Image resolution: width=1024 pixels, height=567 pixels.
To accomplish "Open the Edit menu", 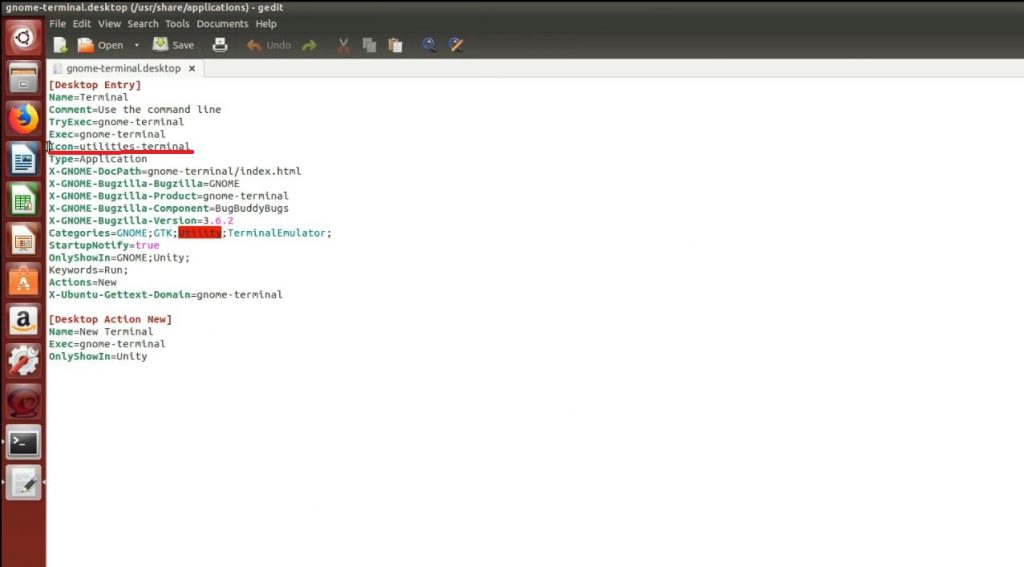I will point(82,24).
